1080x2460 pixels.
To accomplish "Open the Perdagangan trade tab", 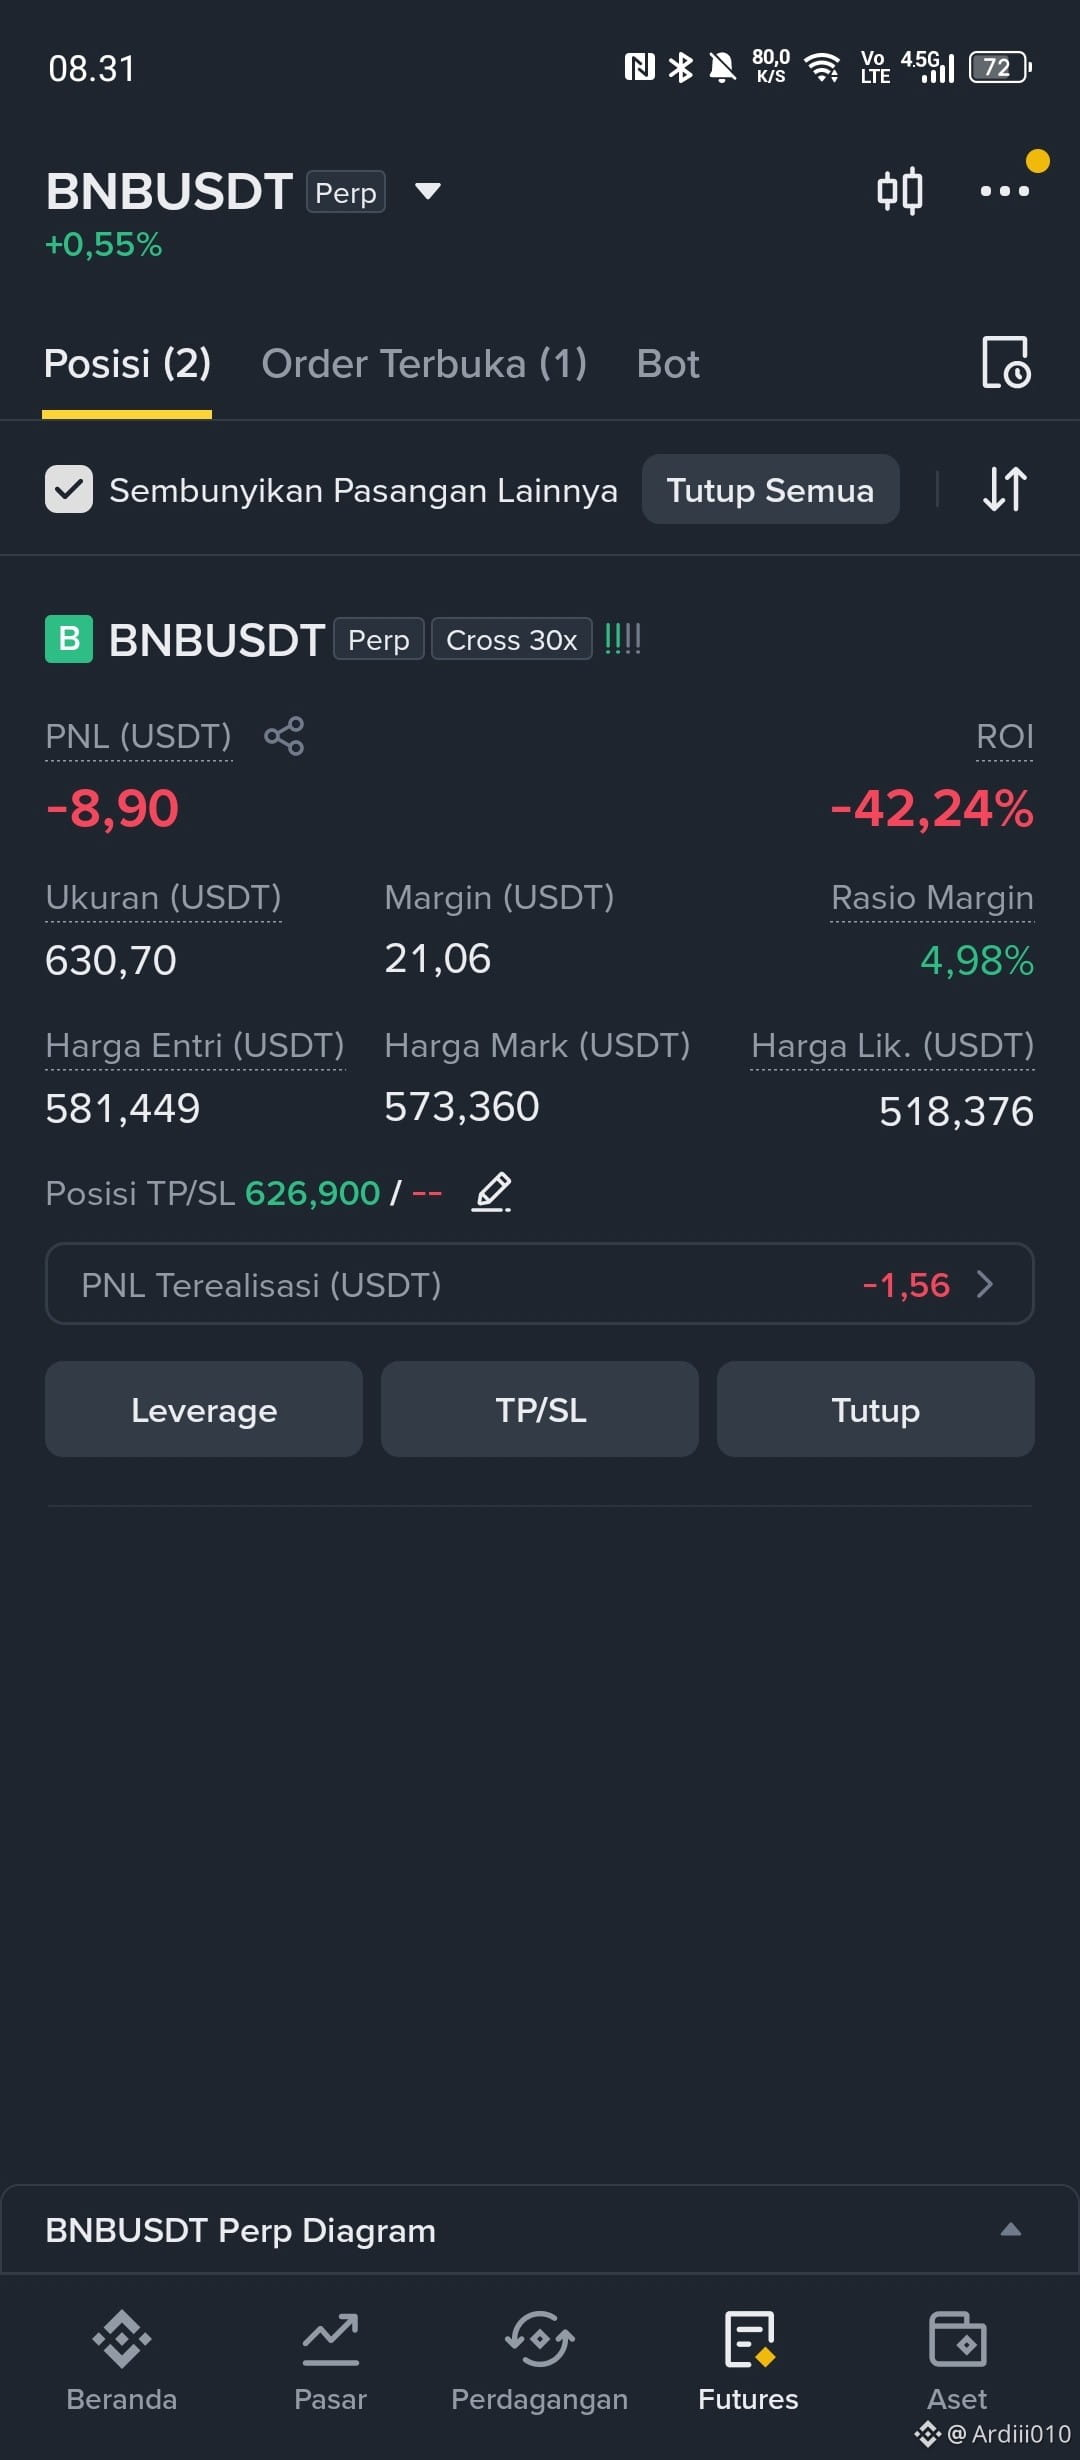I will pos(540,2360).
